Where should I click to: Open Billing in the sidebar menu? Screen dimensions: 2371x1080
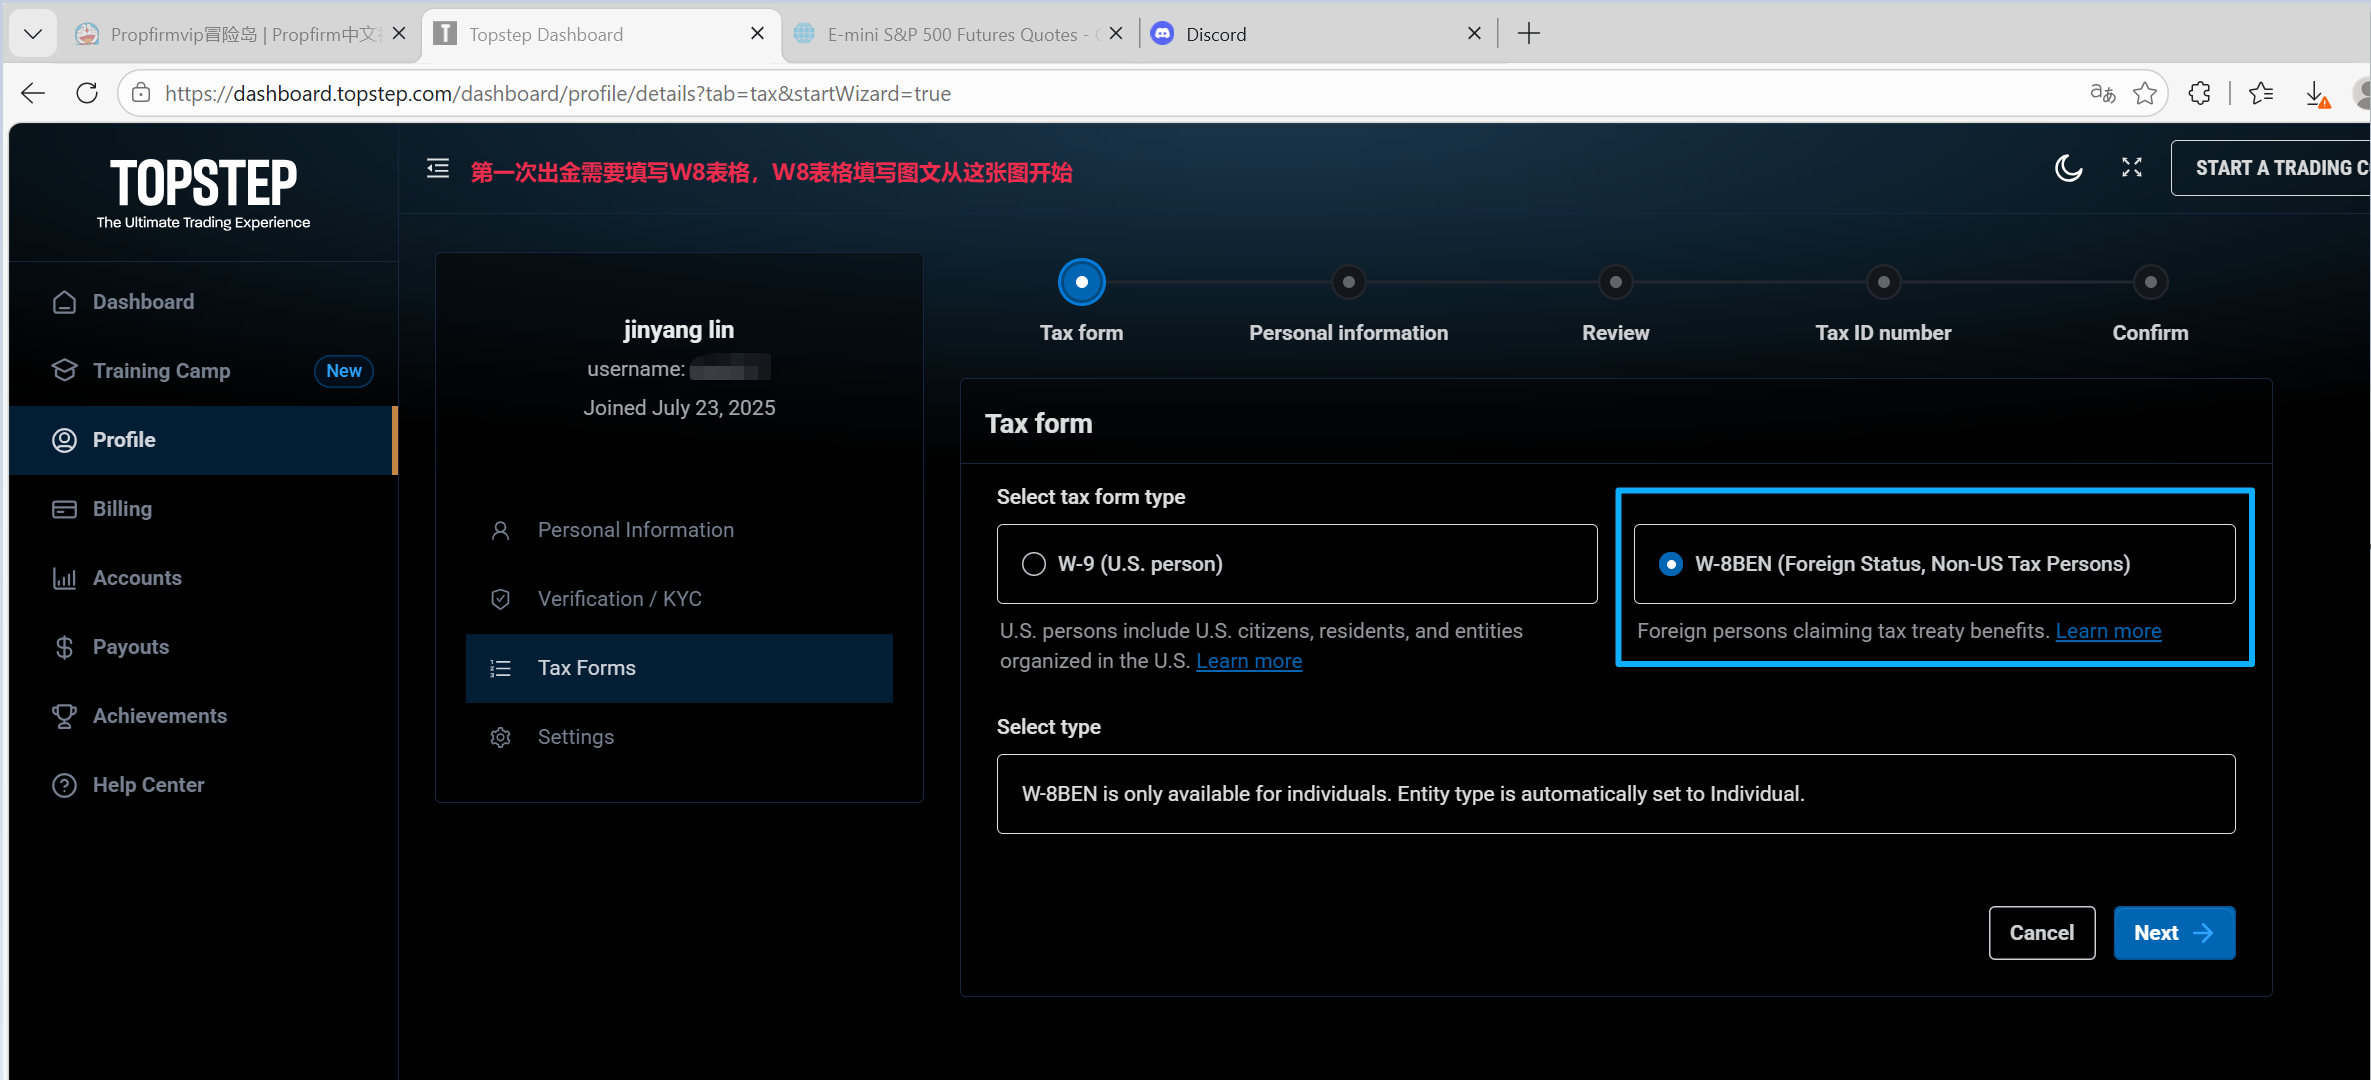[x=203, y=509]
